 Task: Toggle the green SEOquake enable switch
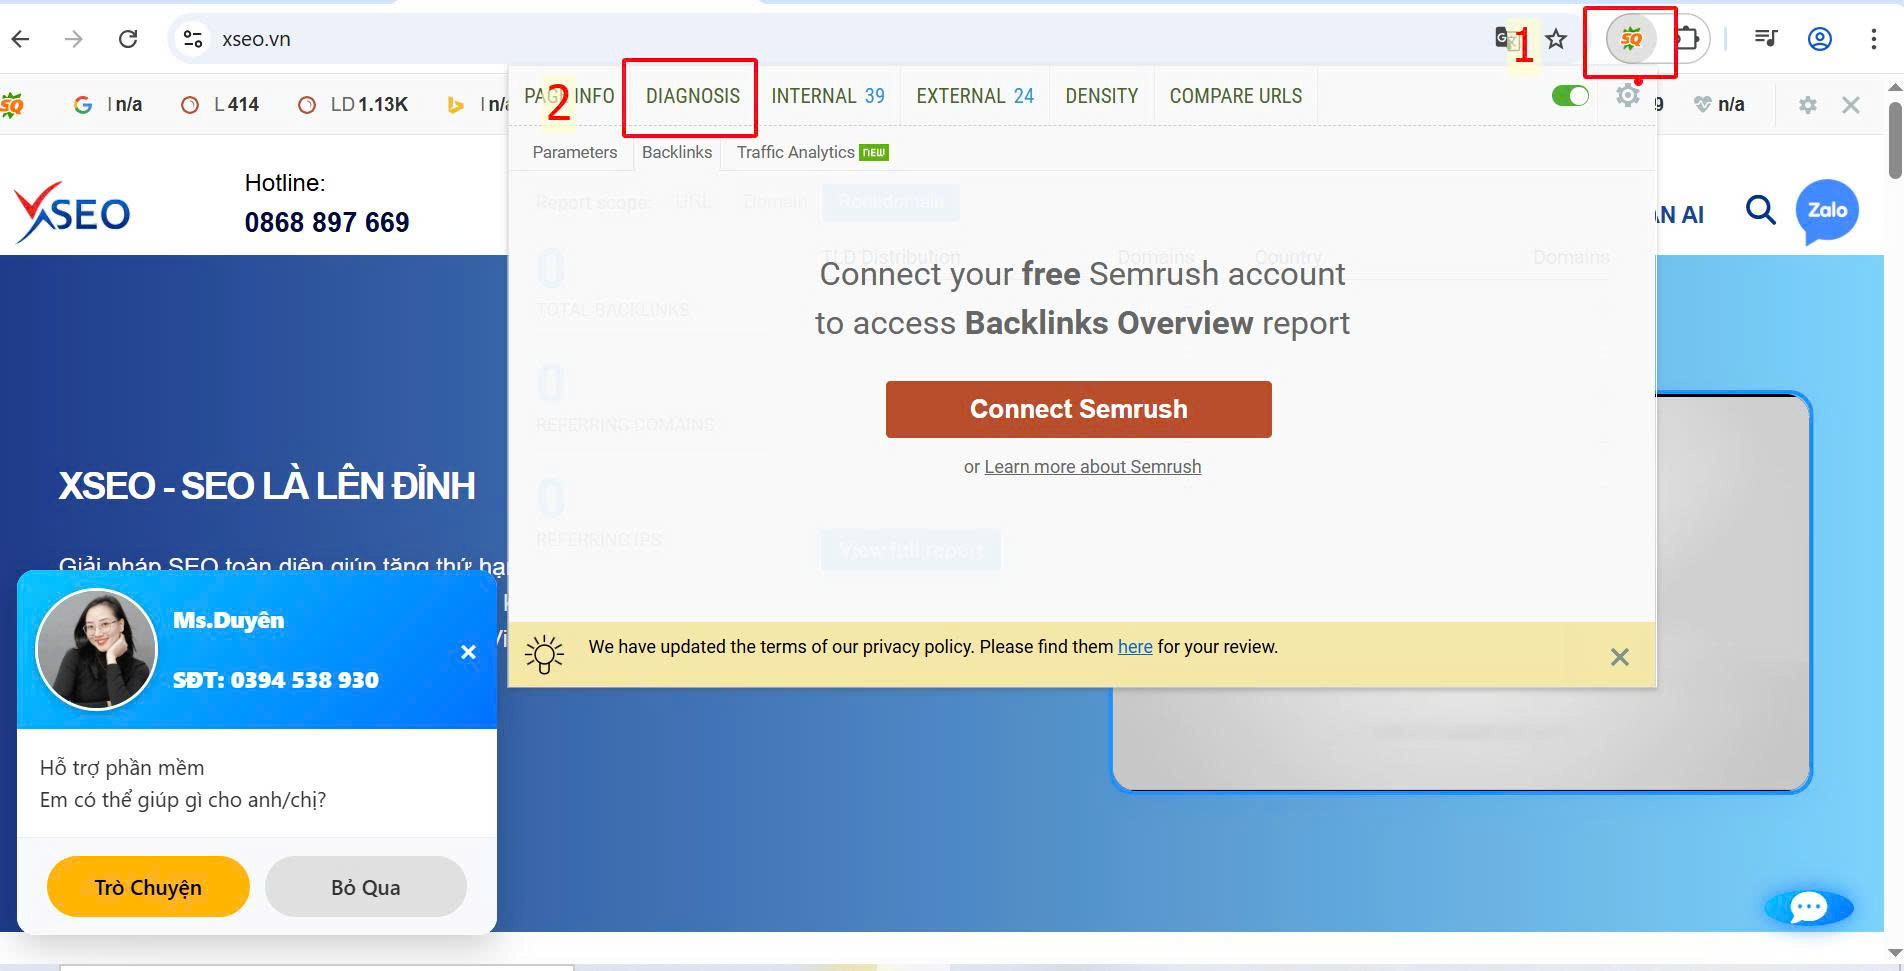[1570, 96]
